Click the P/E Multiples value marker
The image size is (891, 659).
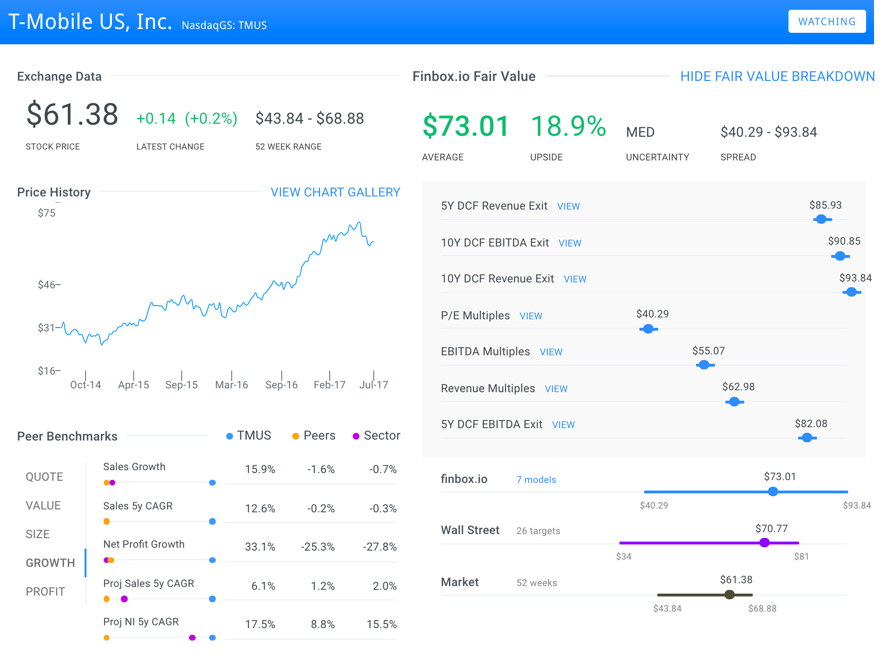648,329
